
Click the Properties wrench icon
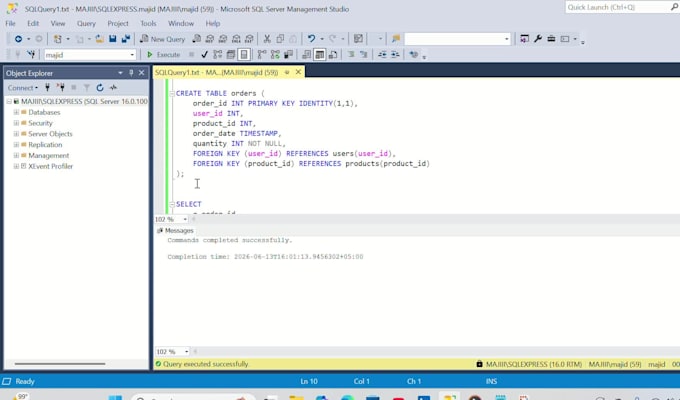click(538, 39)
